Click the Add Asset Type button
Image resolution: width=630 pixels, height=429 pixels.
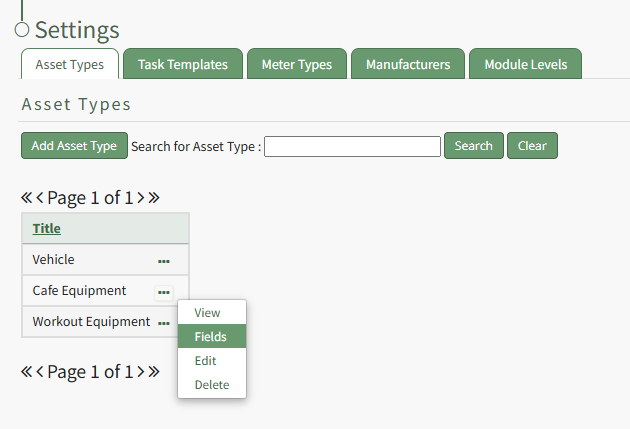click(74, 145)
